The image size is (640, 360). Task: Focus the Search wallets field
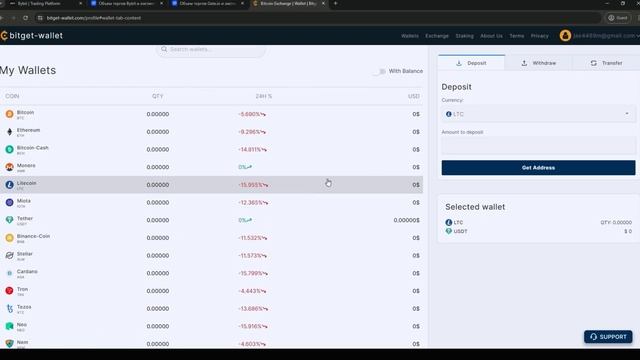(x=211, y=49)
